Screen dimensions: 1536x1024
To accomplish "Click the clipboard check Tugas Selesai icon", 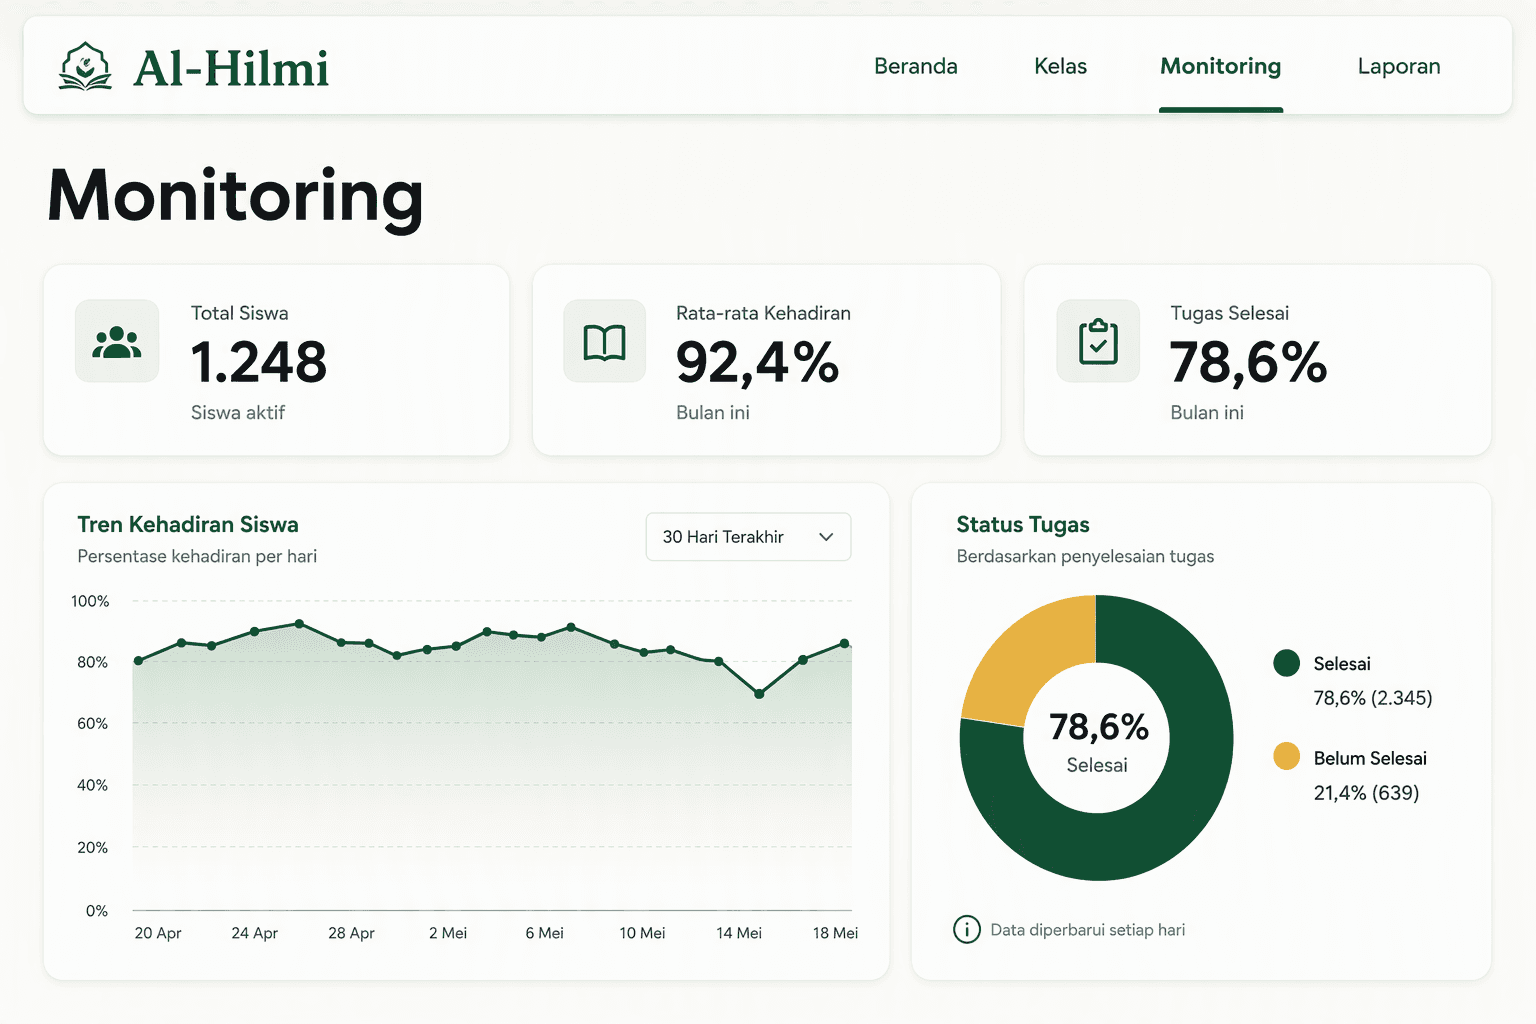I will (x=1098, y=342).
